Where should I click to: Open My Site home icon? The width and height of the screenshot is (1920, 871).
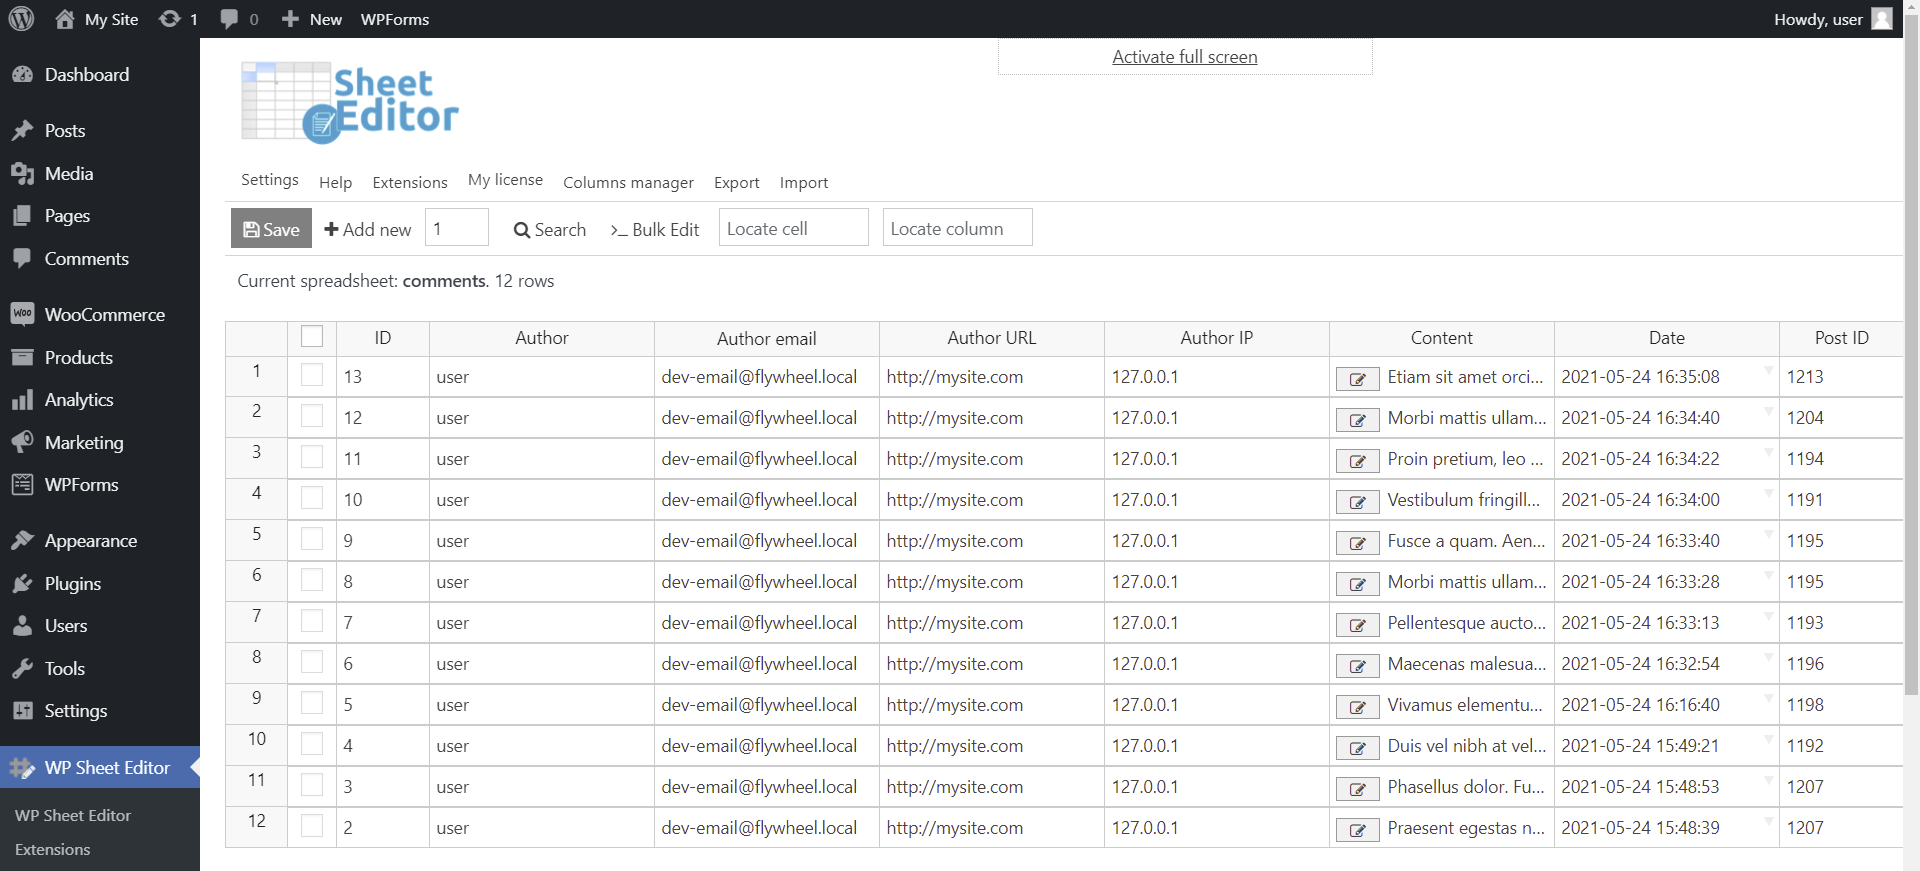(65, 19)
